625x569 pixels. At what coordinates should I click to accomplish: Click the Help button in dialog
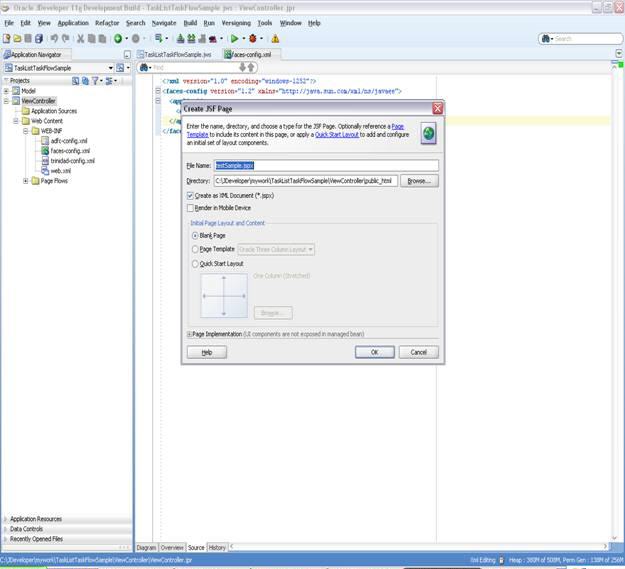[207, 353]
